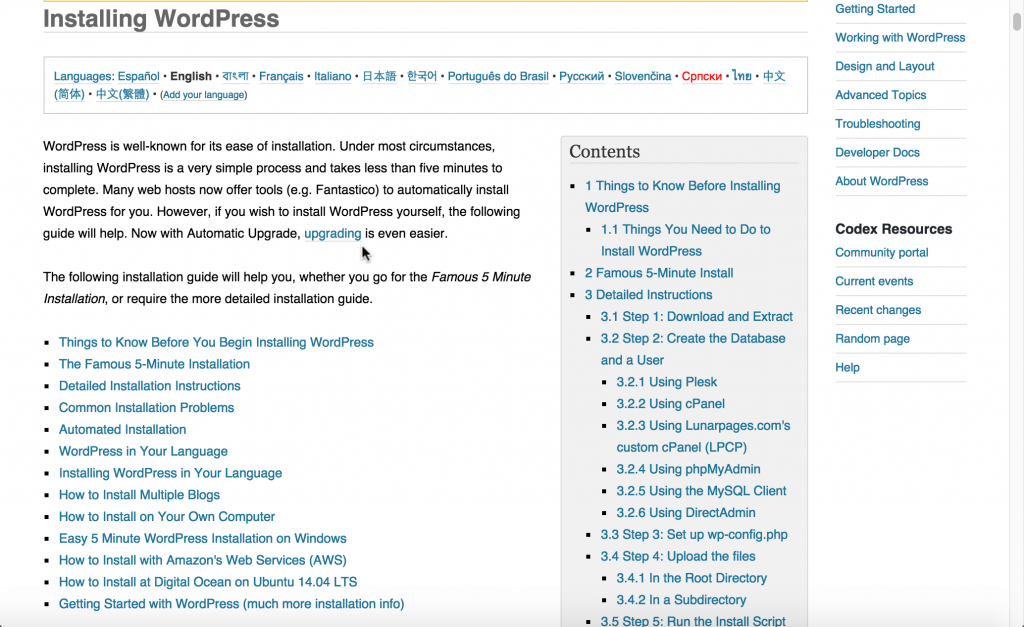Image resolution: width=1024 pixels, height=627 pixels.
Task: Go to 3.4.1 In the Root Directory
Action: [x=692, y=578]
